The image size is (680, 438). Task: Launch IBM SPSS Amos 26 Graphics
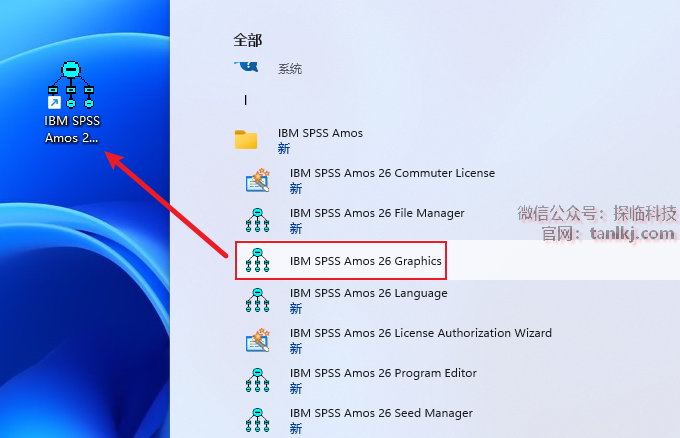[366, 261]
